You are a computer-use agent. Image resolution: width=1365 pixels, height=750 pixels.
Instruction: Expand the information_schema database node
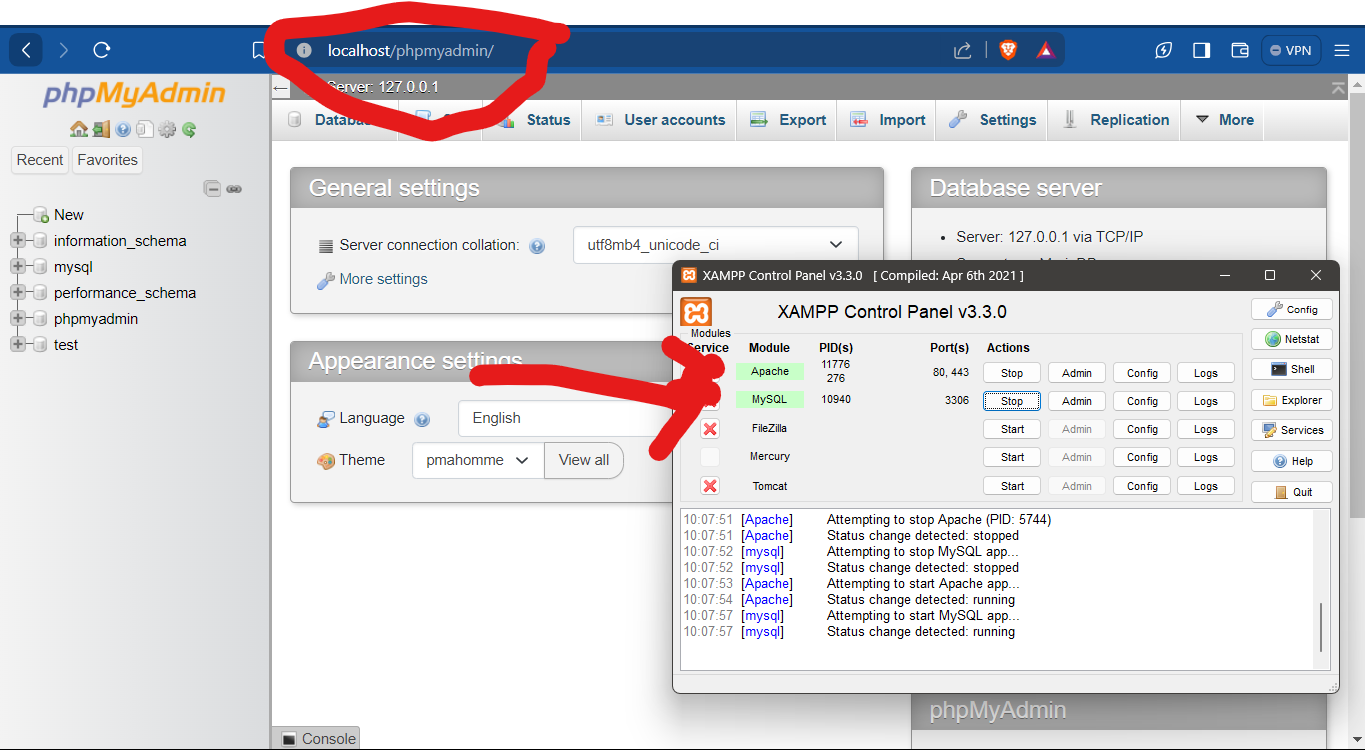pos(17,241)
